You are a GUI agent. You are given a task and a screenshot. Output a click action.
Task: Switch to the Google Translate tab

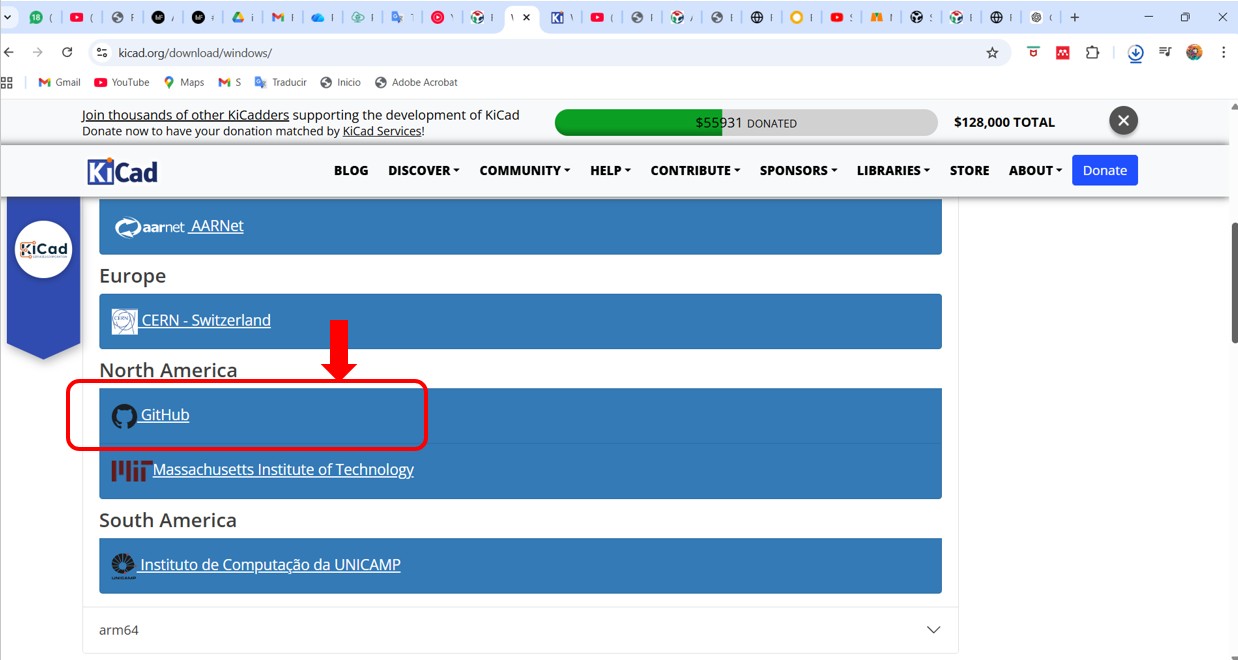point(400,17)
